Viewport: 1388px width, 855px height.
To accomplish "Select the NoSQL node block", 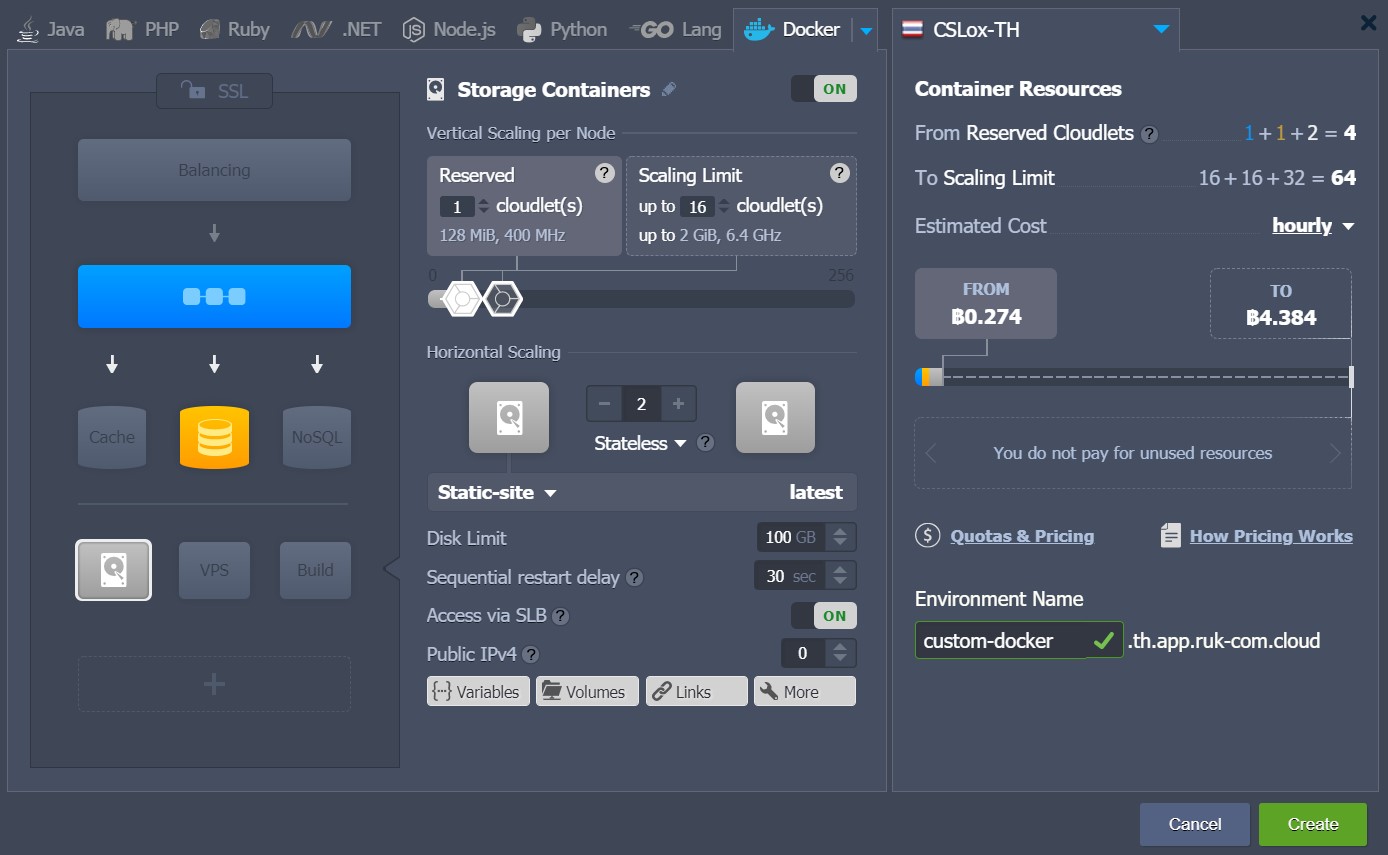I will pos(316,437).
